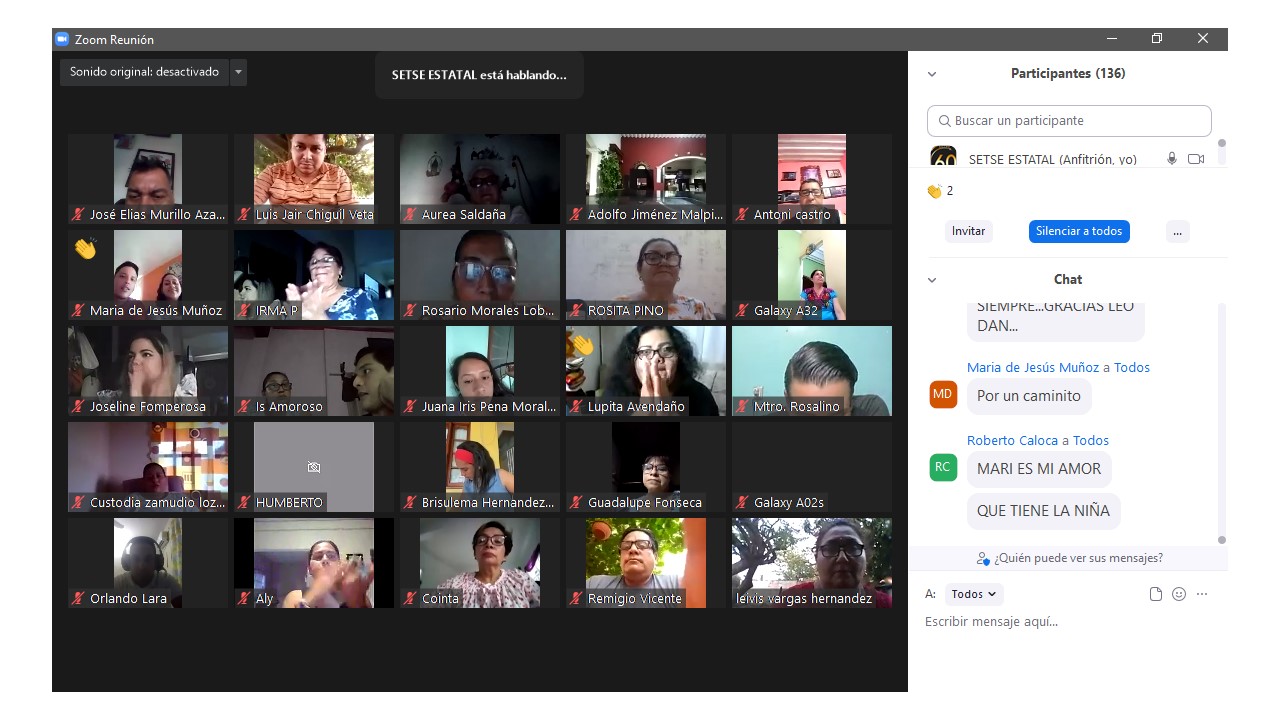Select Juana Iris Pena video tile
This screenshot has height=720, width=1280.
click(480, 371)
